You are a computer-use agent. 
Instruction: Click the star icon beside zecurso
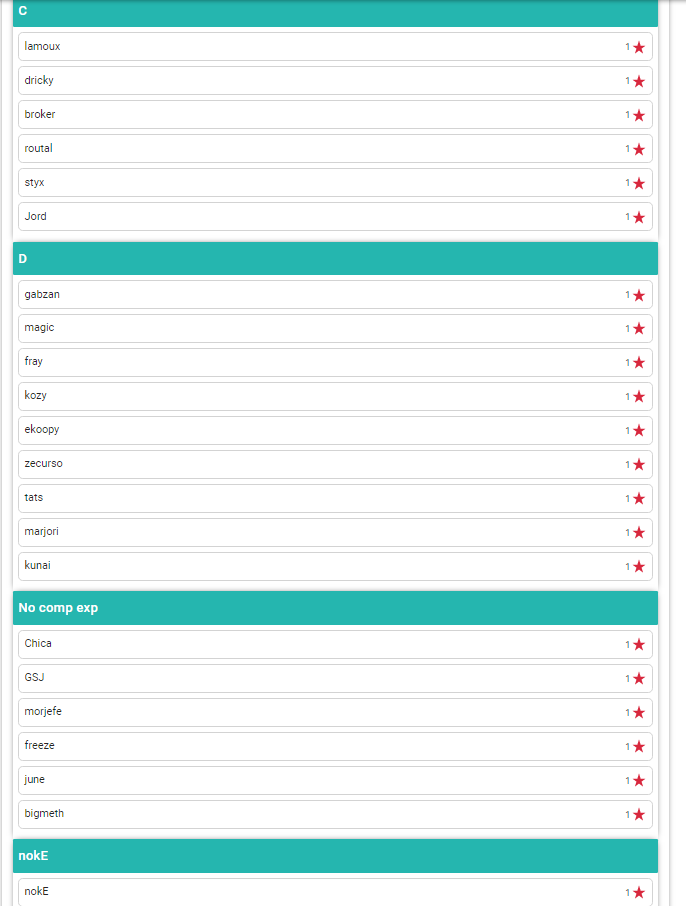(639, 465)
